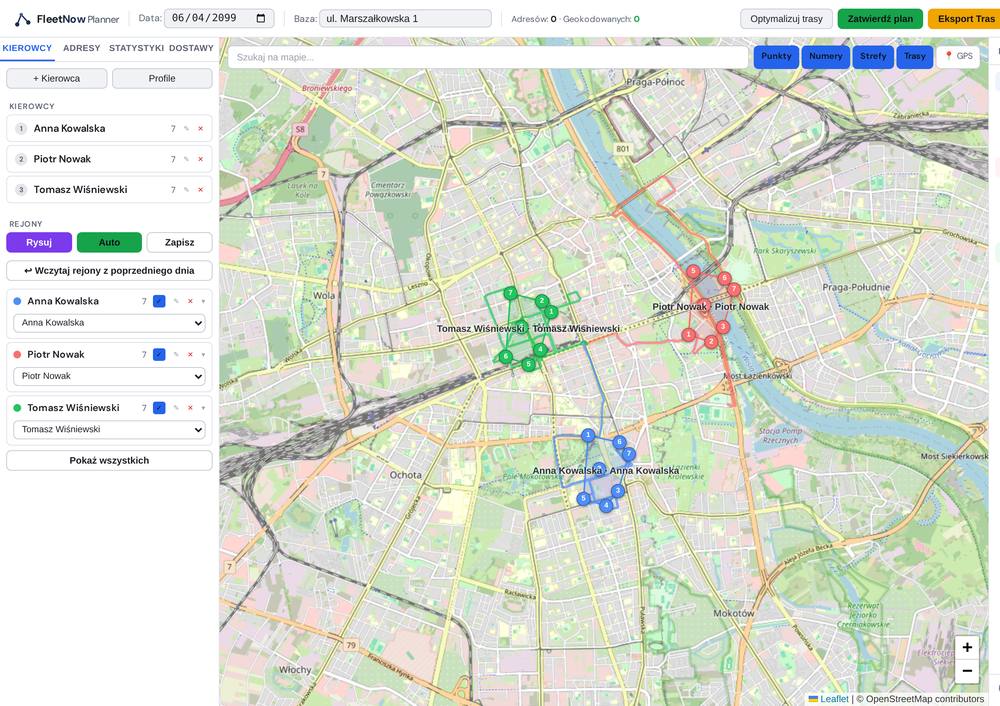Open driver dropdown for Anna Kowalska zone
The image size is (1000, 706).
tap(109, 323)
